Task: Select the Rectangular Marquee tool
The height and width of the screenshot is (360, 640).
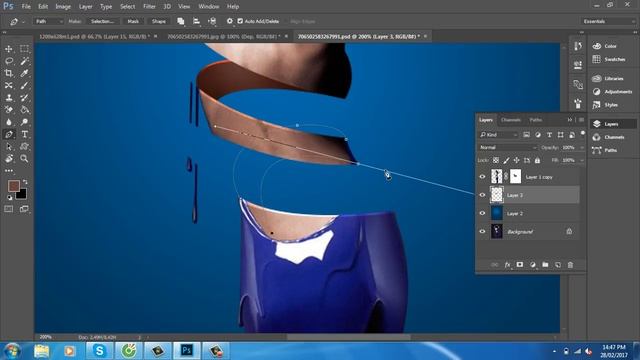Action: point(24,49)
